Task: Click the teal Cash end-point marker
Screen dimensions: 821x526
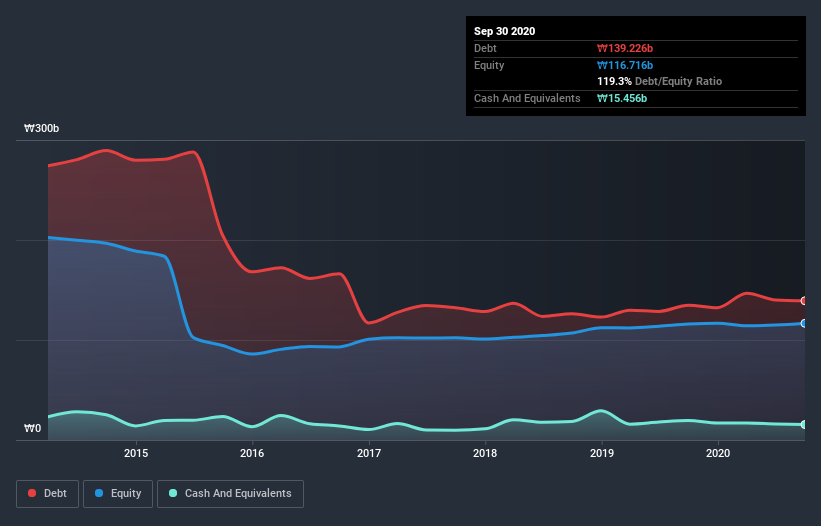Action: click(804, 424)
